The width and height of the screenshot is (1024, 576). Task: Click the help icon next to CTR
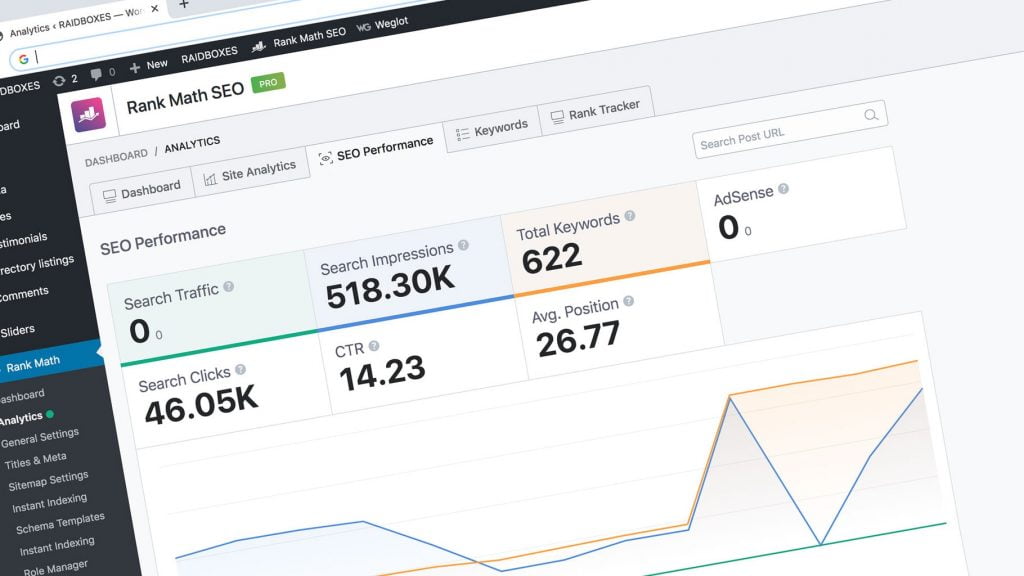(374, 346)
